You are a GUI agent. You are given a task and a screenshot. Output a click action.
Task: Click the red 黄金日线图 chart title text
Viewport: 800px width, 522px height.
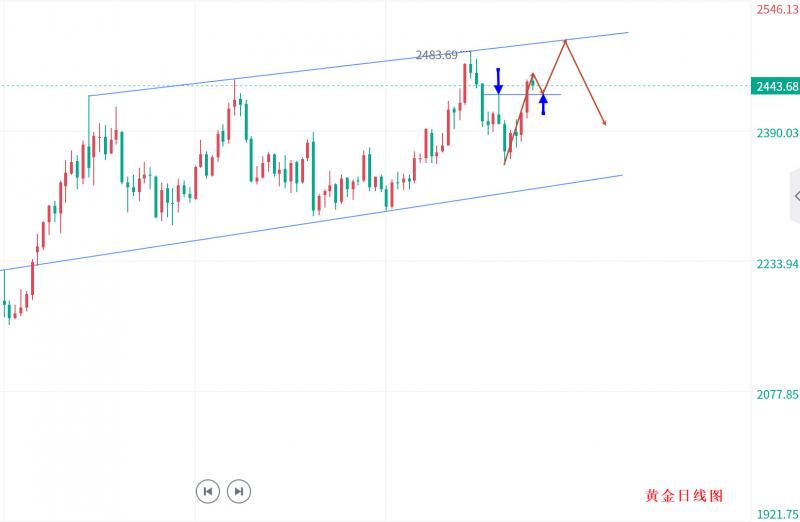pyautogui.click(x=683, y=496)
